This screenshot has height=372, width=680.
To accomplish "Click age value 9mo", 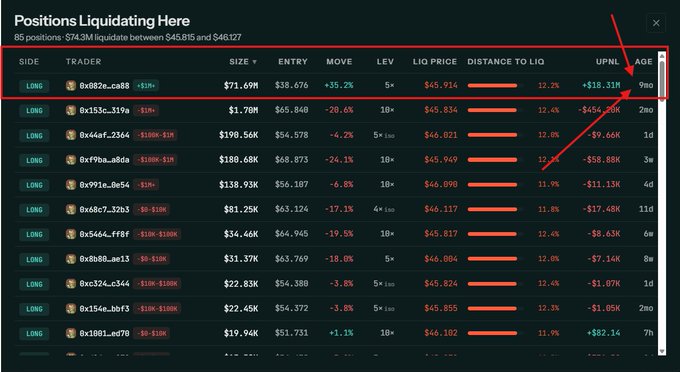I will click(645, 85).
